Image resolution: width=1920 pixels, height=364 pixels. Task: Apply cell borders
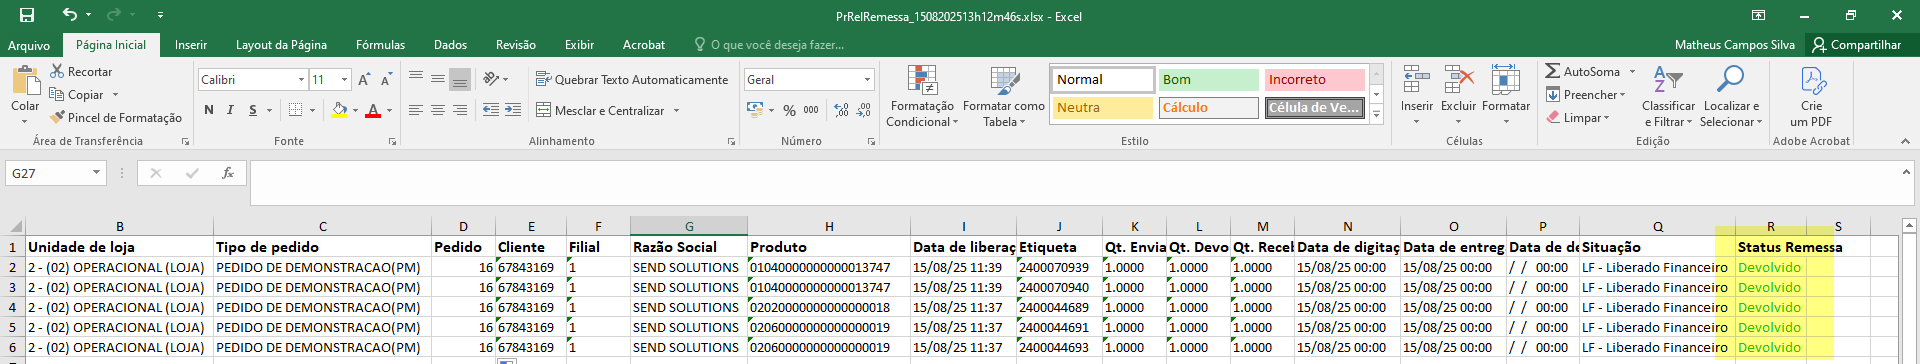coord(295,110)
